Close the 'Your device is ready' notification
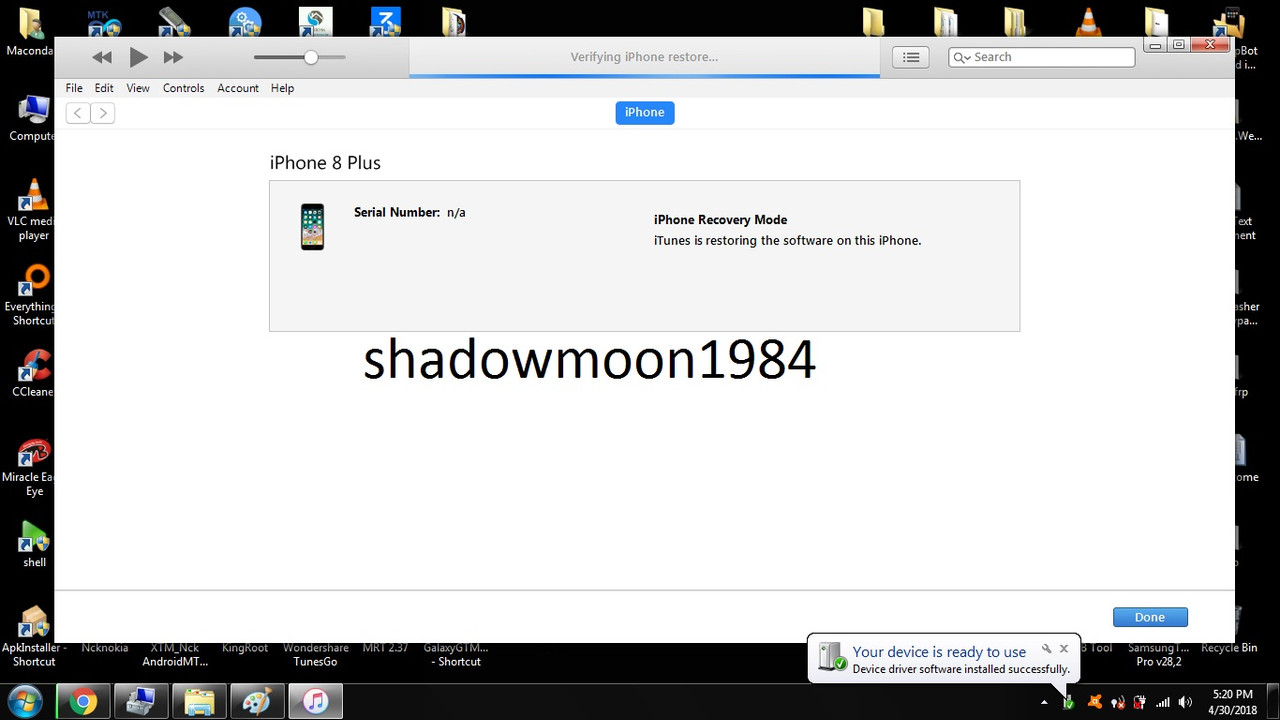The height and width of the screenshot is (720, 1280). coord(1064,649)
